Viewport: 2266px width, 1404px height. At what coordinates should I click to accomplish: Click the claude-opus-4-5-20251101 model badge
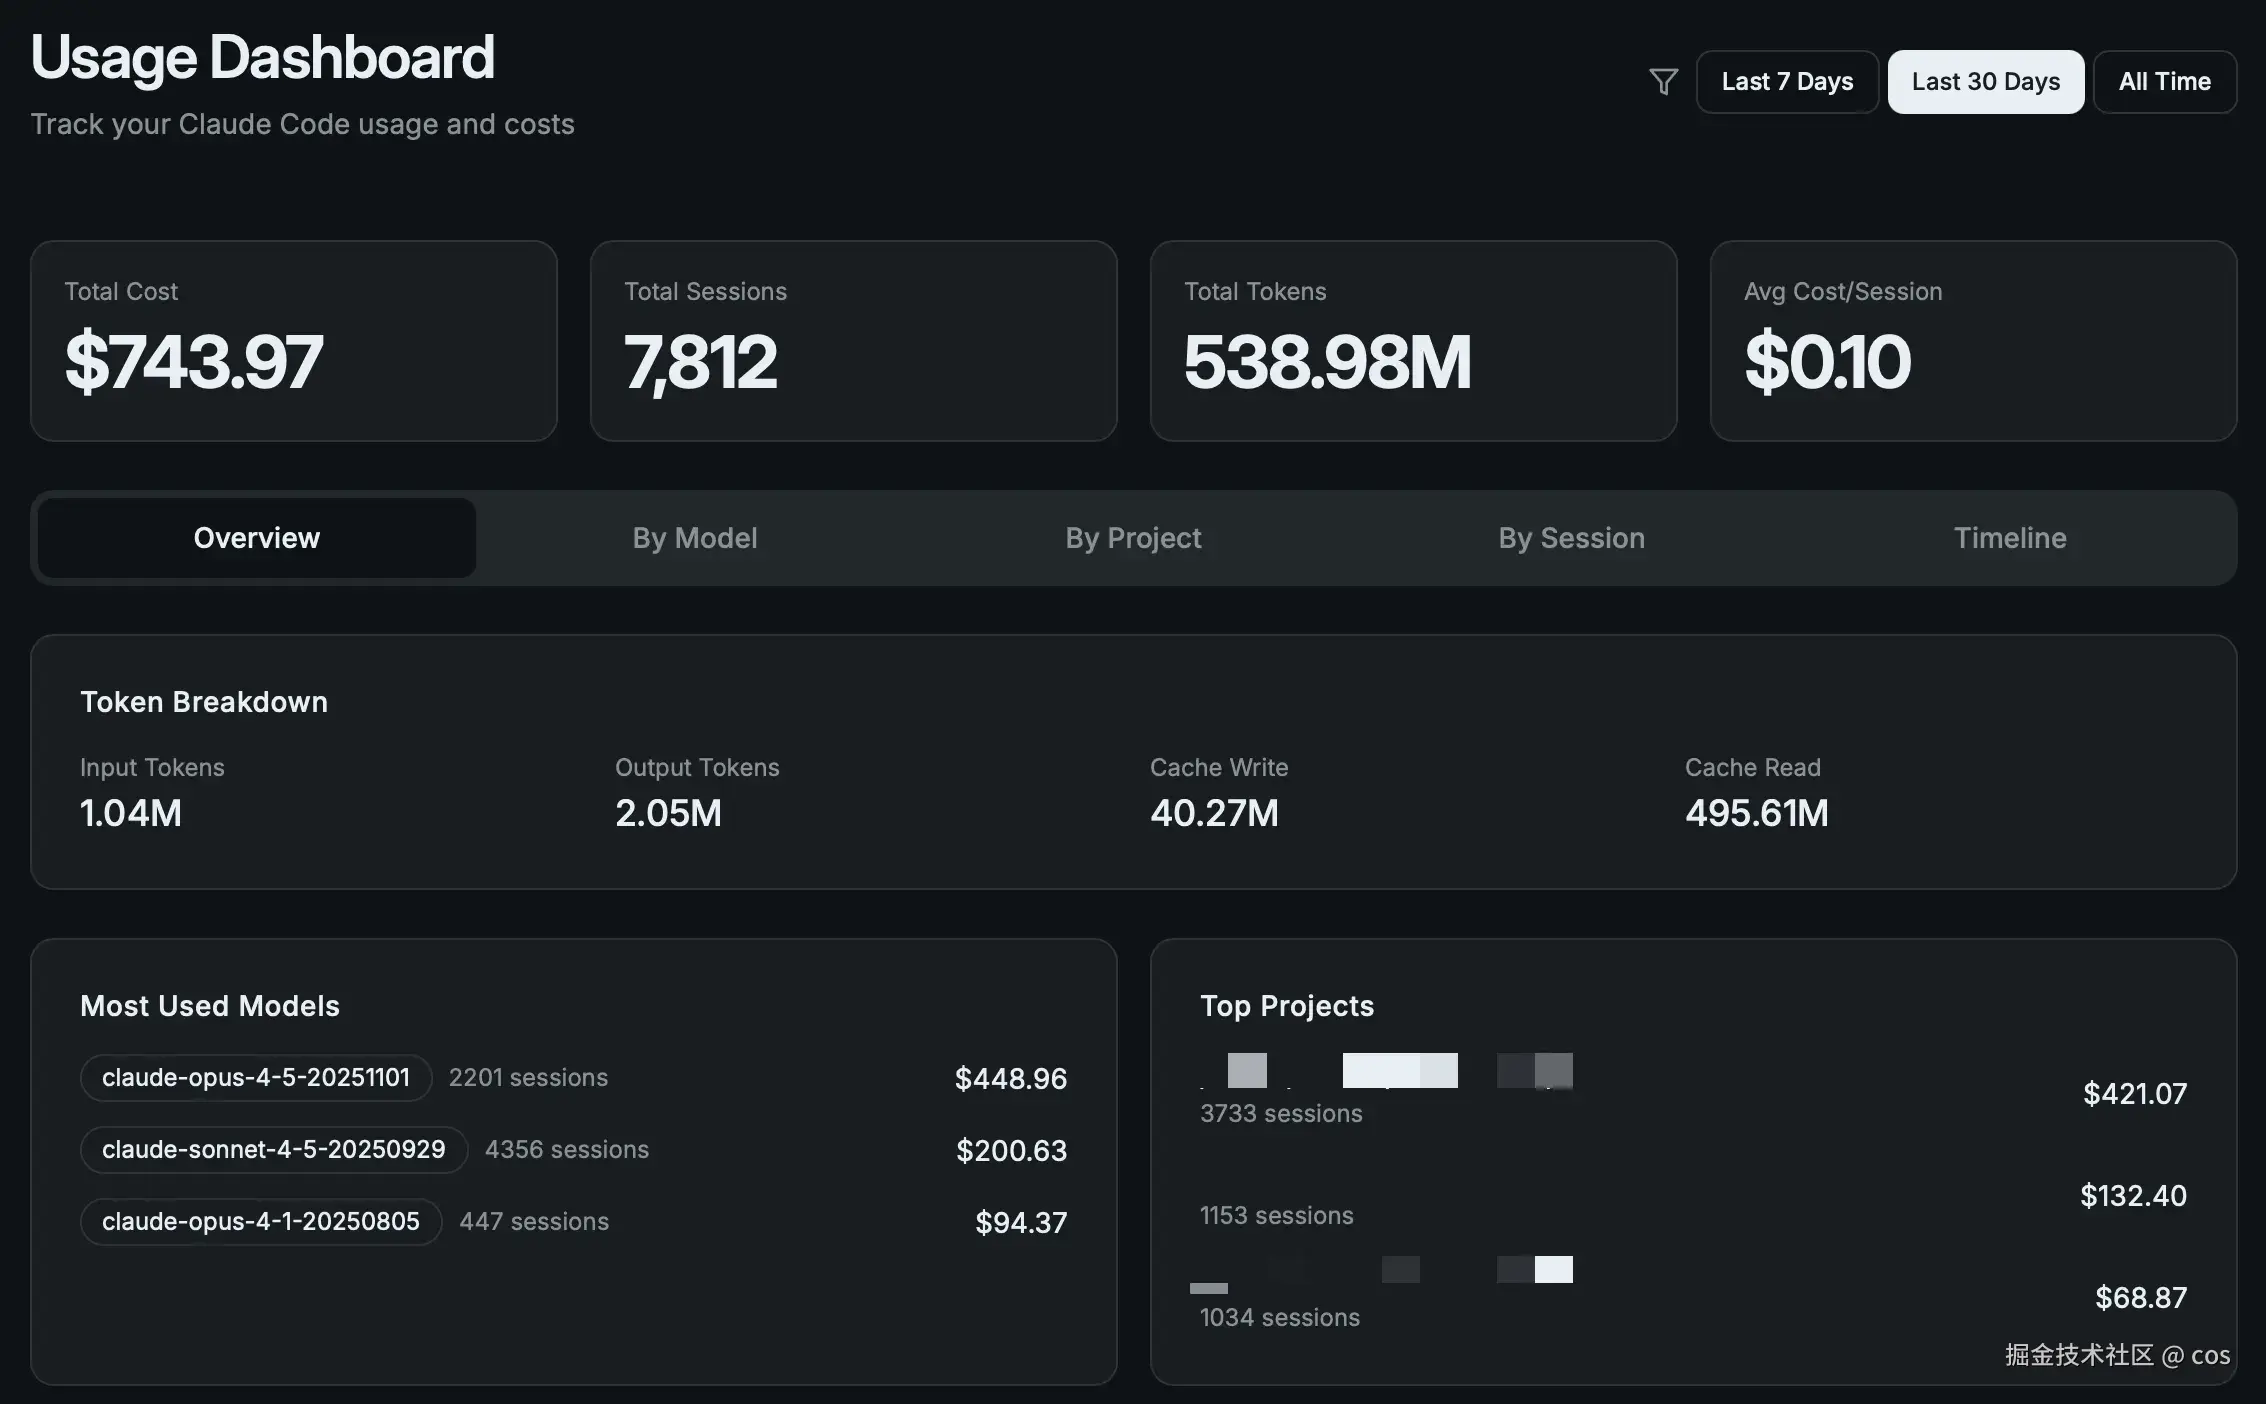256,1078
